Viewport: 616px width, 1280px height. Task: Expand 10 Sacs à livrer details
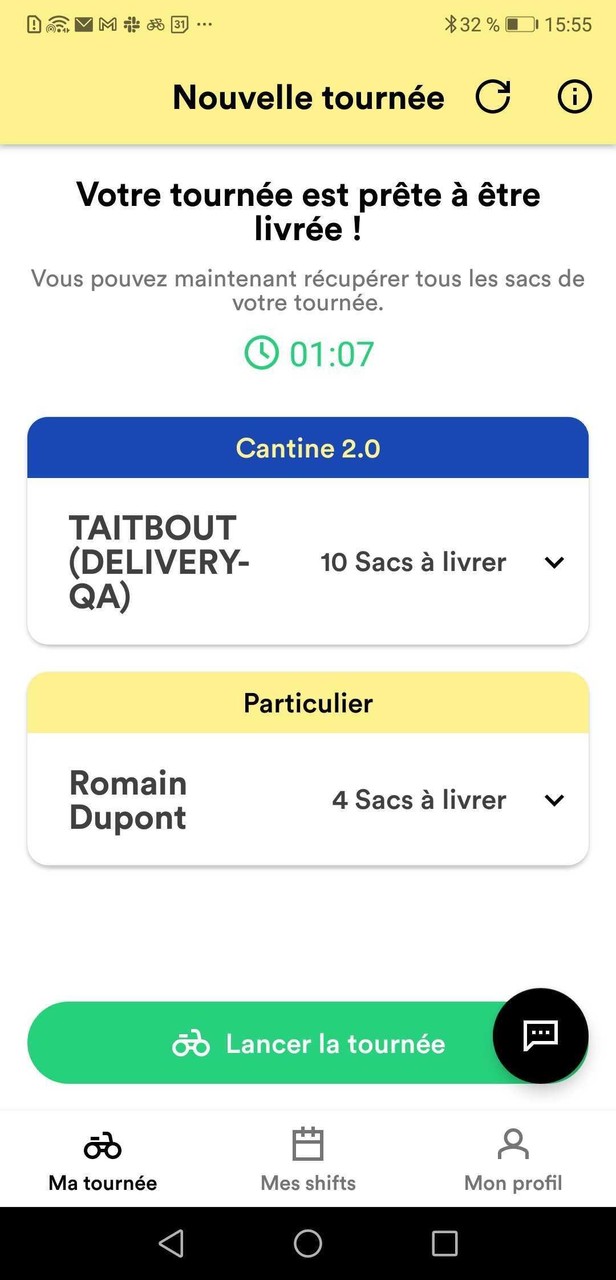click(413, 563)
